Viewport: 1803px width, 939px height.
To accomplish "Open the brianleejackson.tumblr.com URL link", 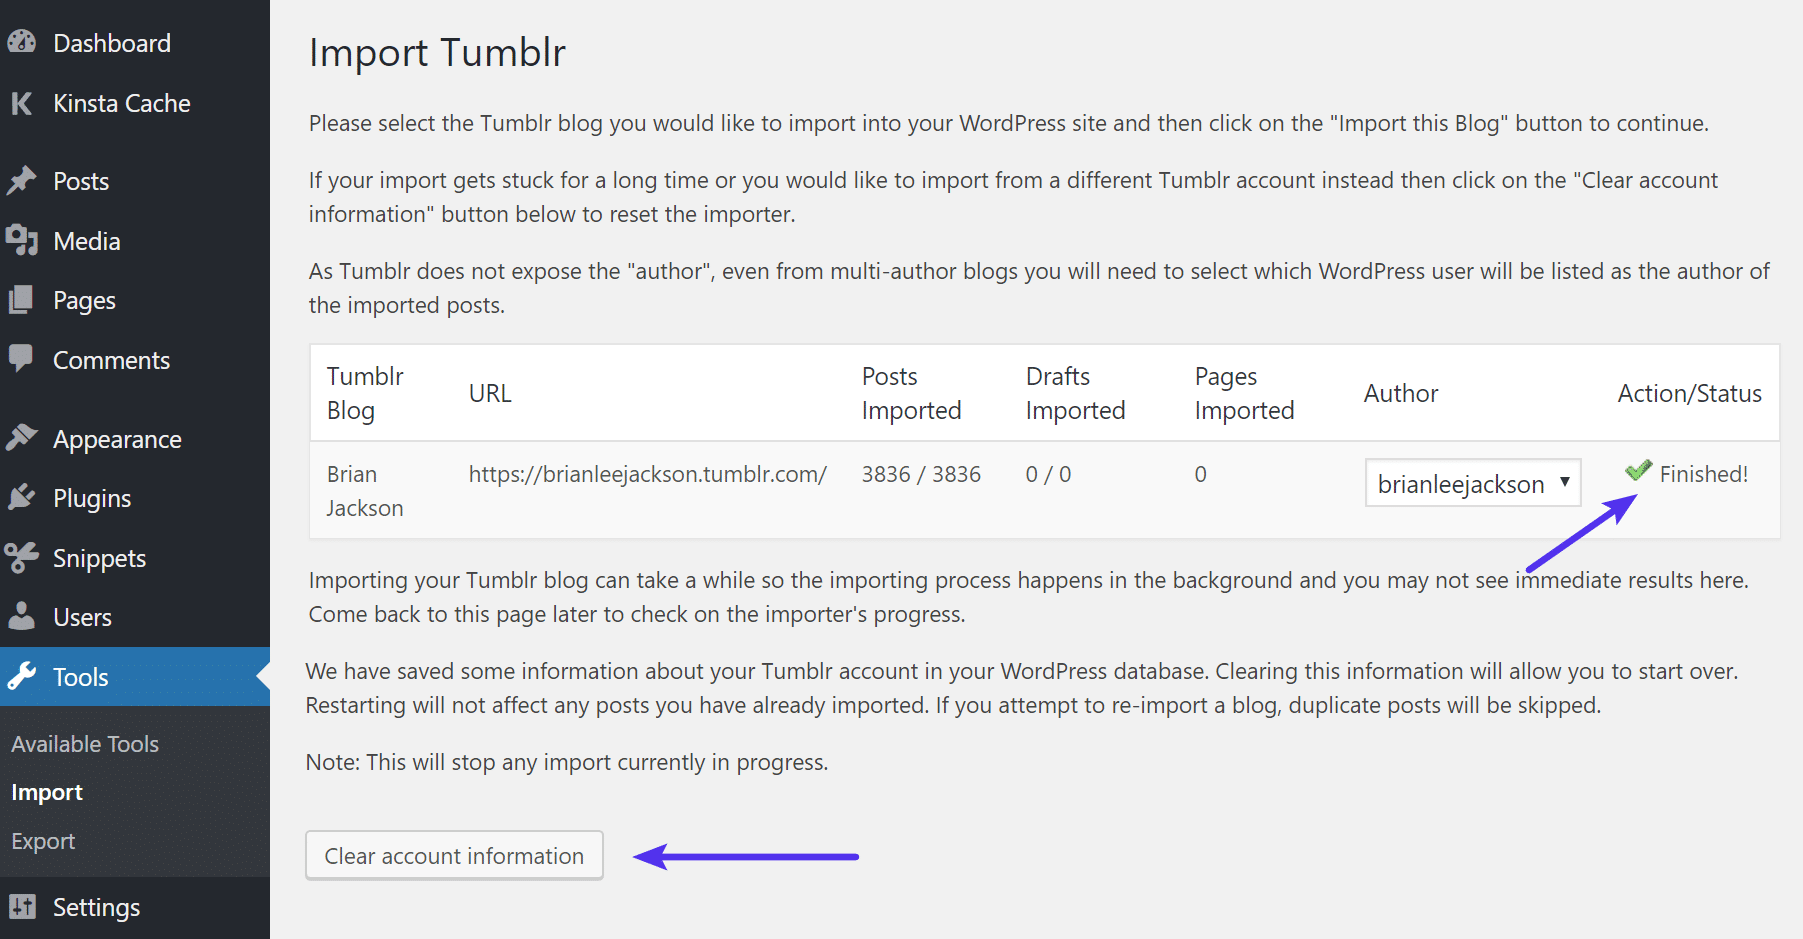I will coord(647,474).
